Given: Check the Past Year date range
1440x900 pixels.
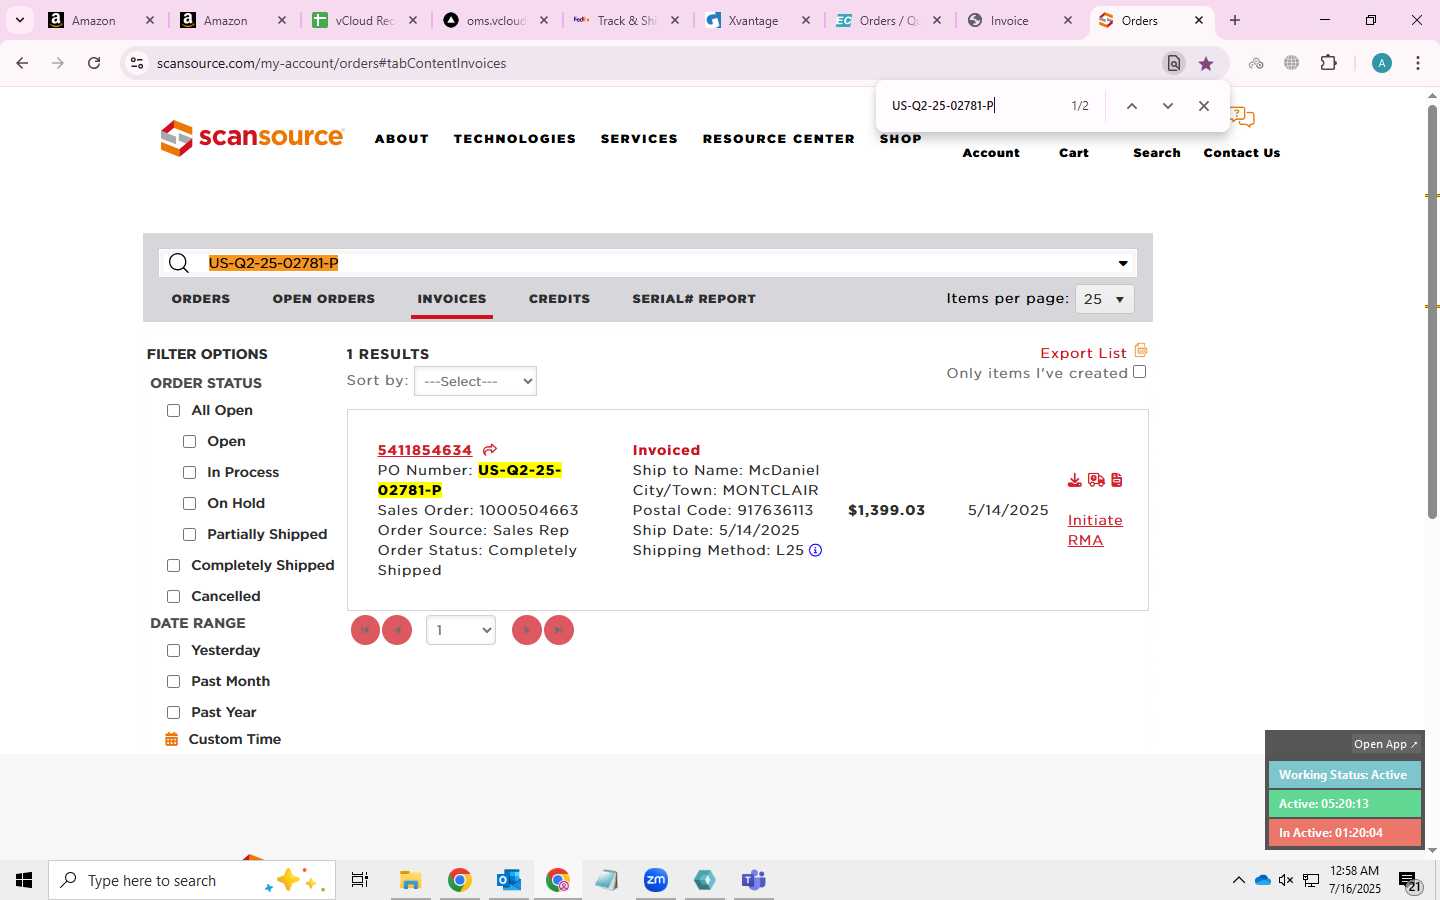Looking at the screenshot, I should [x=173, y=712].
